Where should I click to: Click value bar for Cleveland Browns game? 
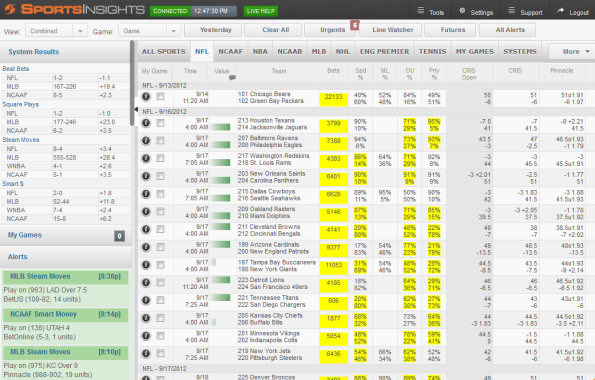(220, 227)
